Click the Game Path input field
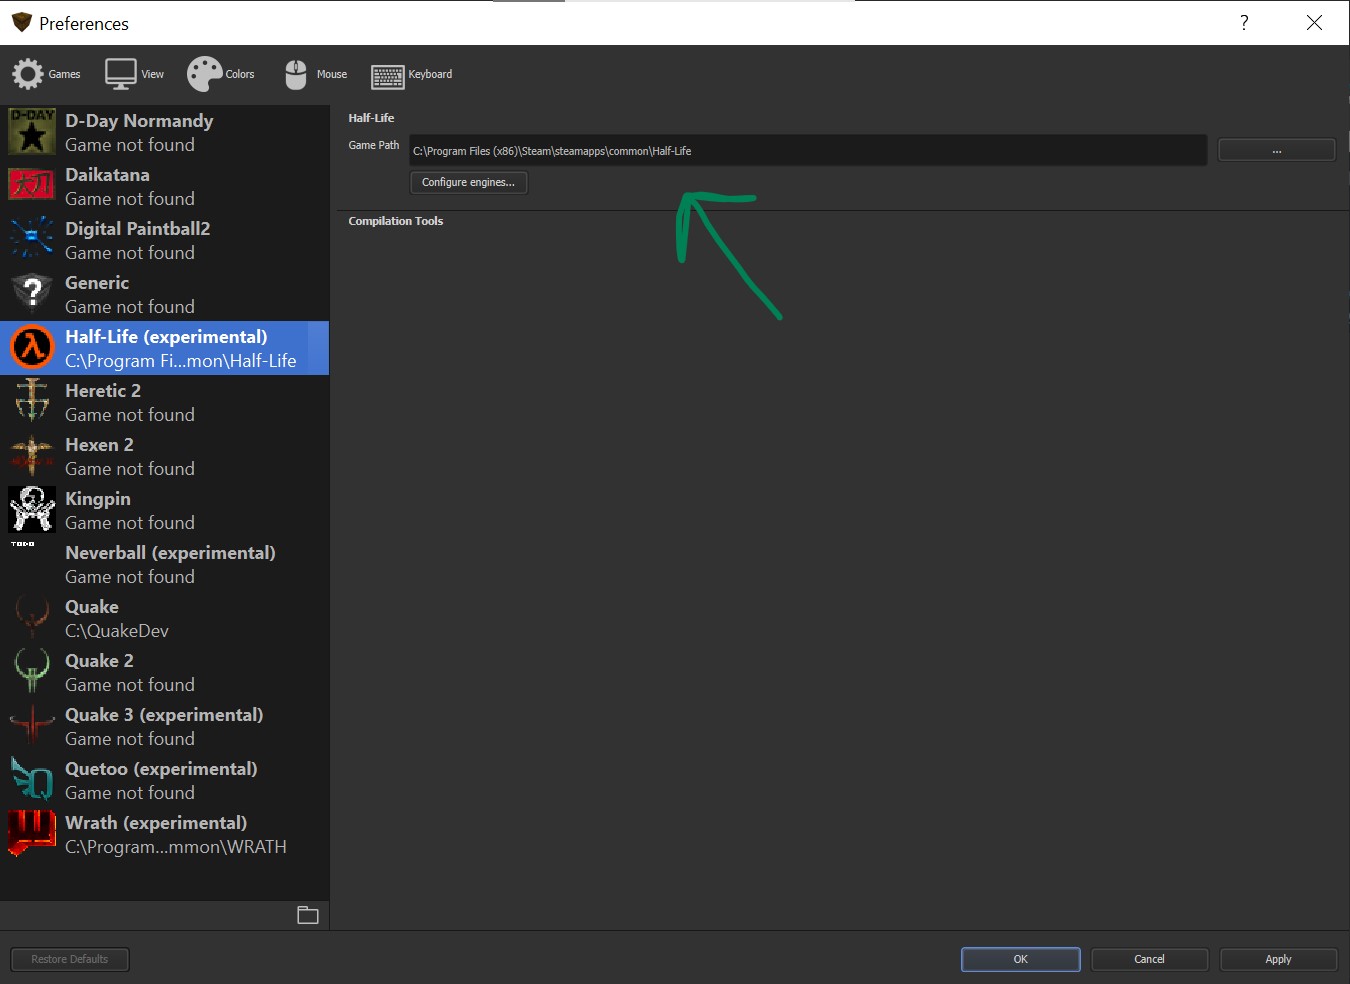The image size is (1350, 984). coord(808,151)
